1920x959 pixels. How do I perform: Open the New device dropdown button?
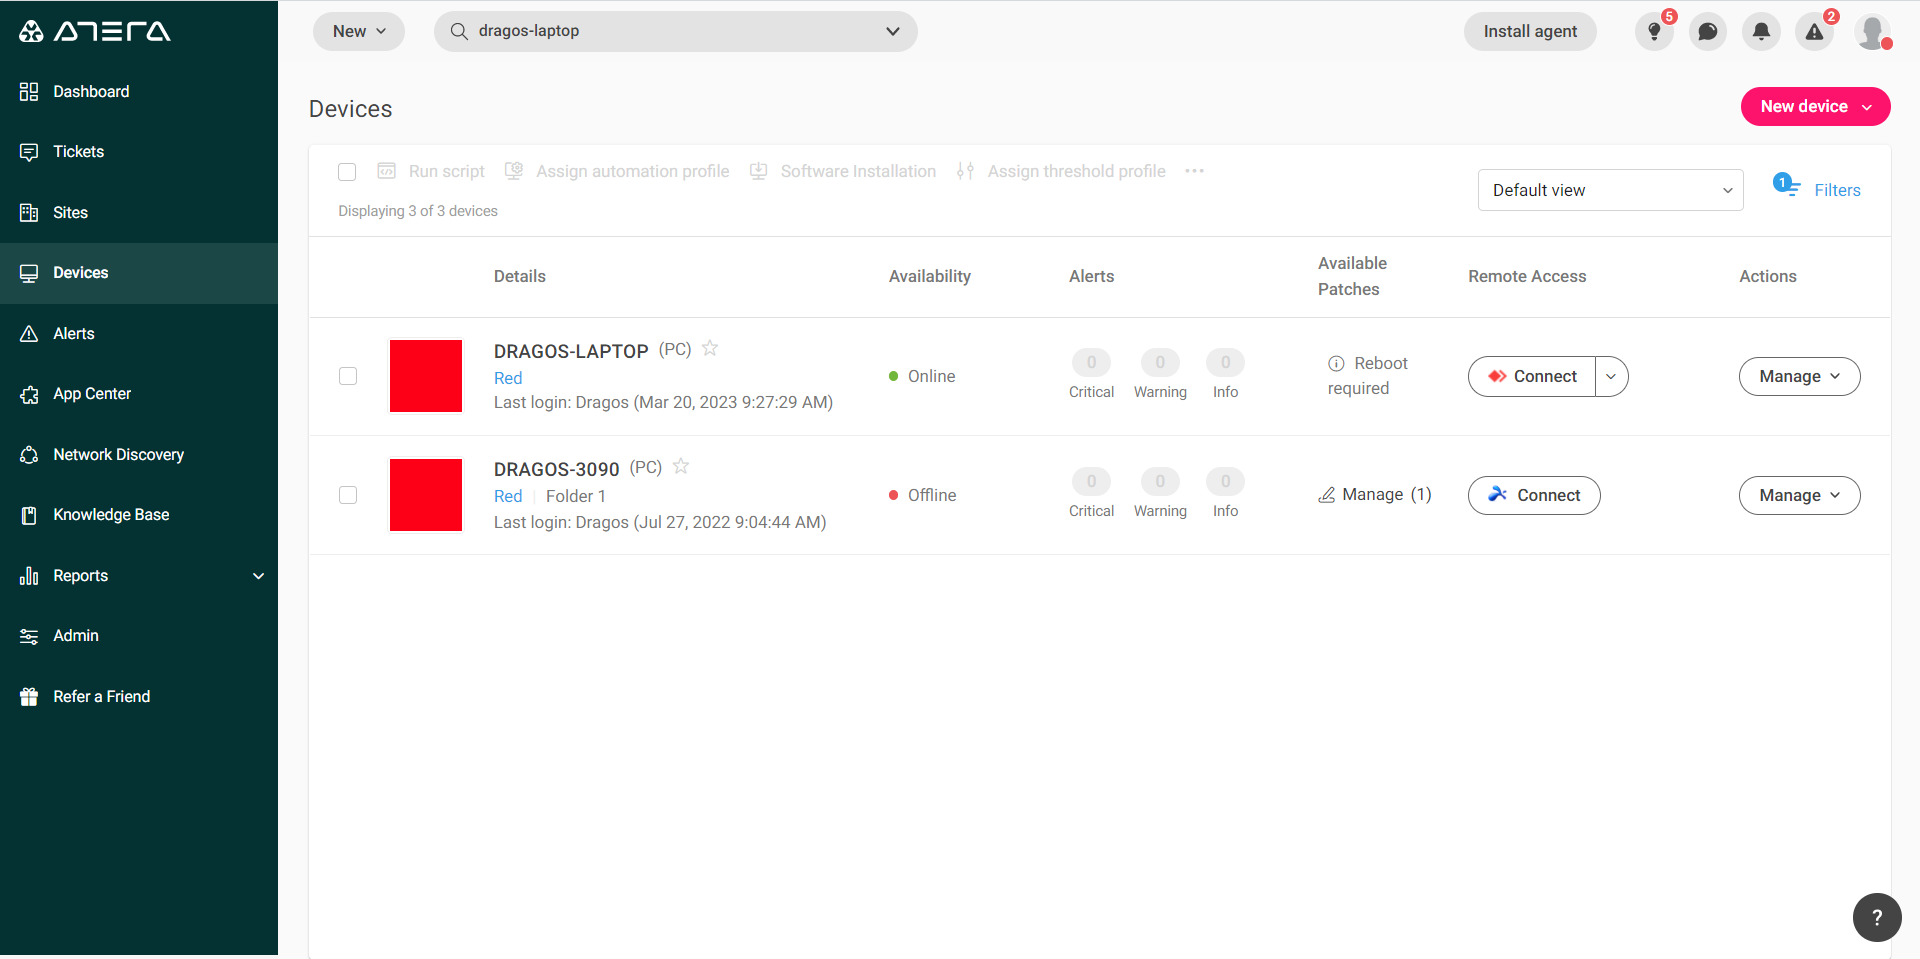coord(1815,107)
